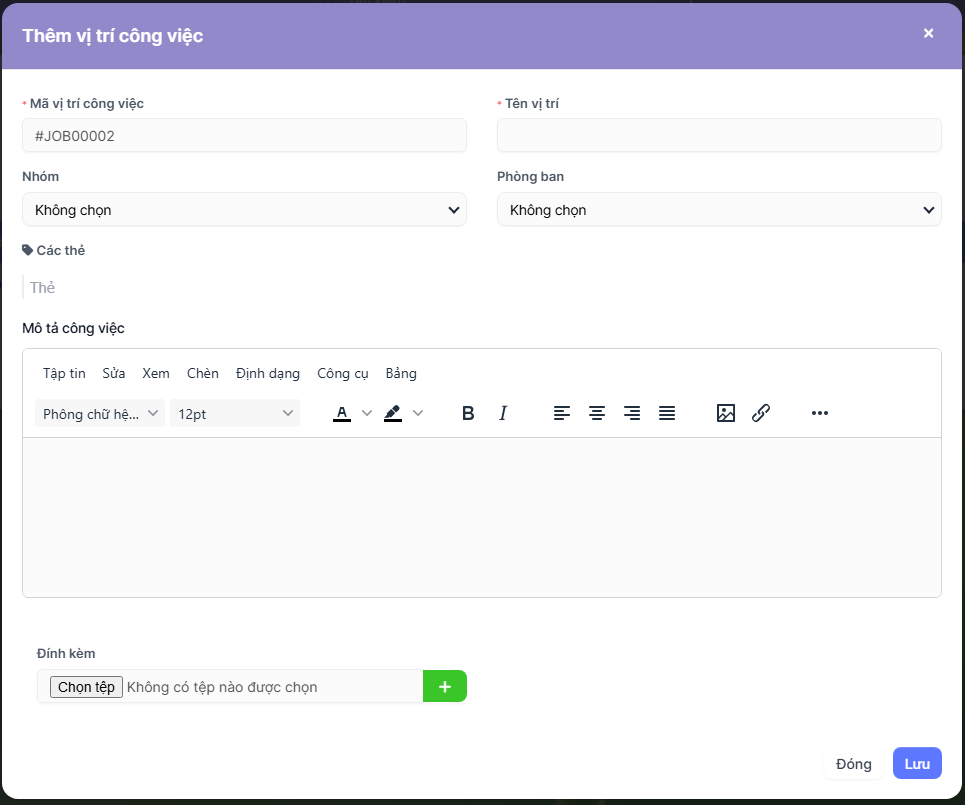Align text right in job description
Screen dimensions: 965x805
click(632, 413)
